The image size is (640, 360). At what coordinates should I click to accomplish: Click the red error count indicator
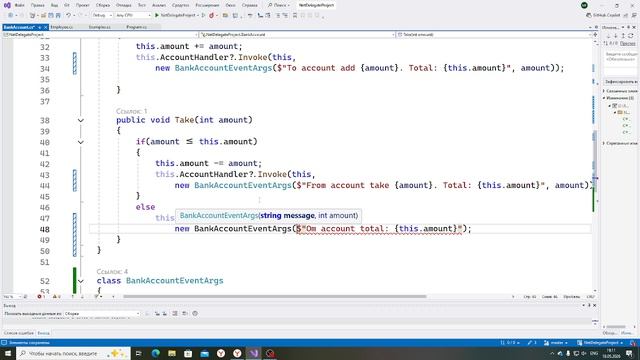(41, 297)
